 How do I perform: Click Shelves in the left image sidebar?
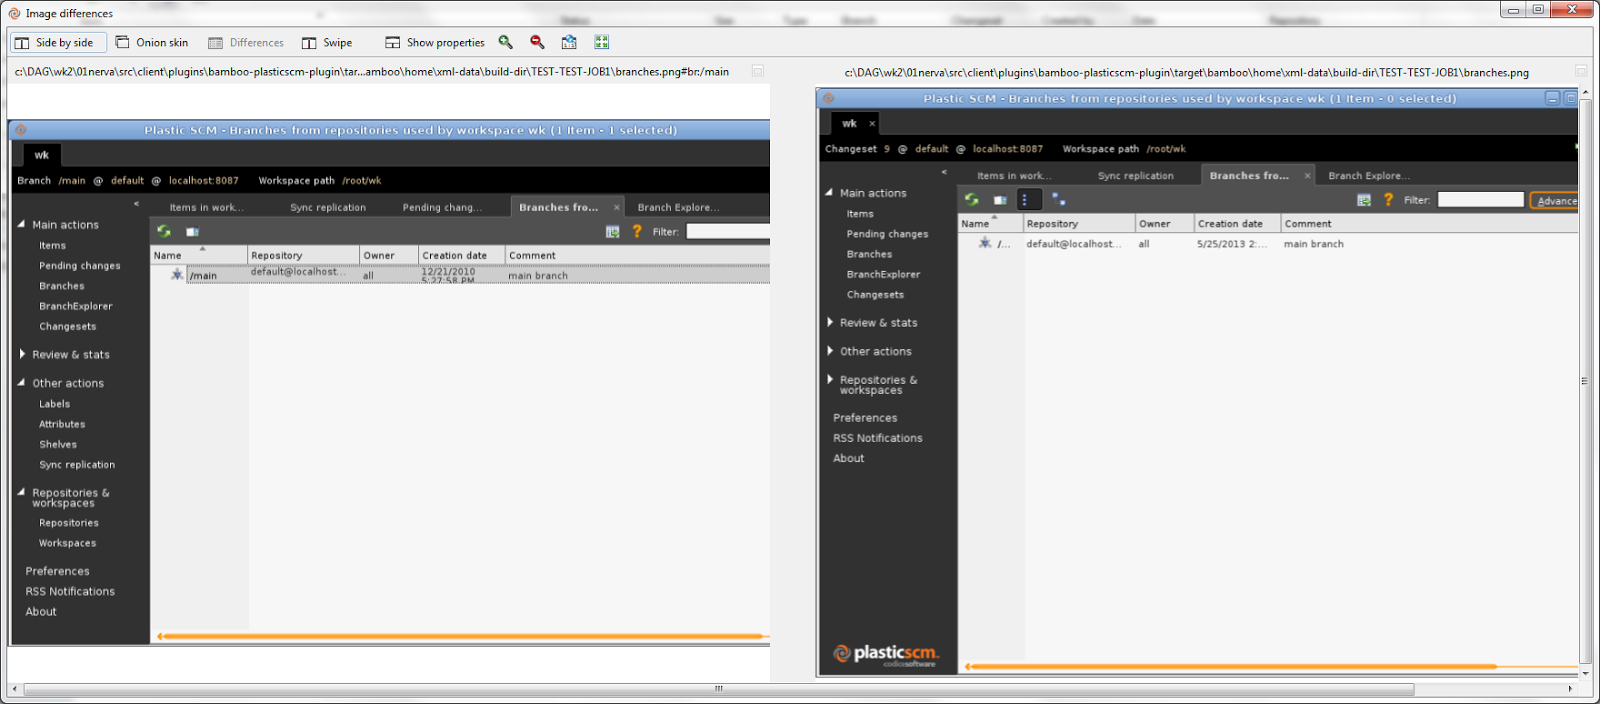58,444
